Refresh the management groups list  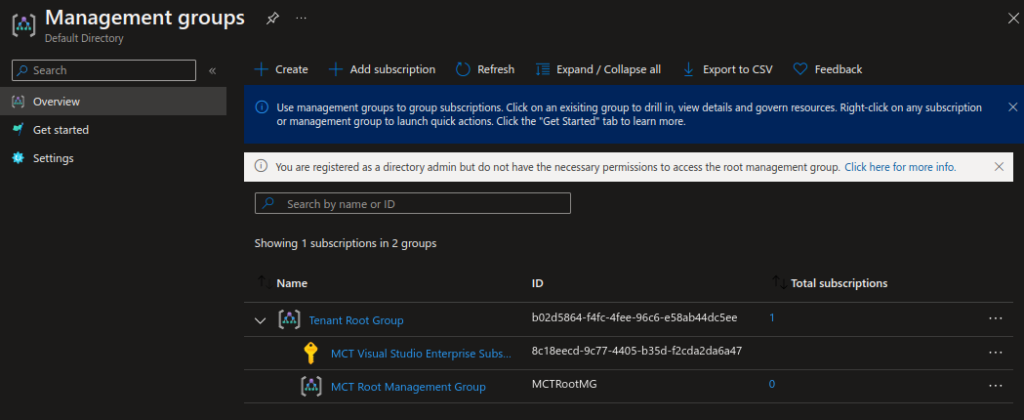(485, 69)
